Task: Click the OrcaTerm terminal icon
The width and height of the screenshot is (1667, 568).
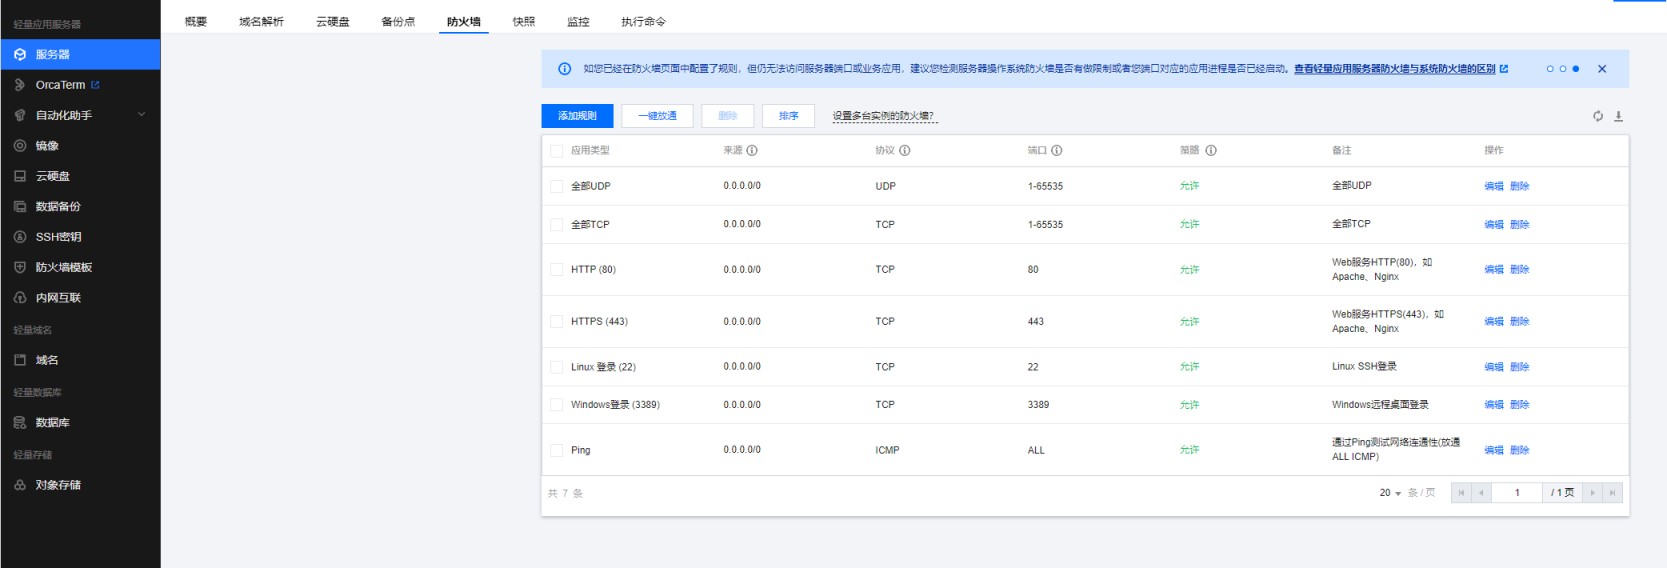Action: 20,85
